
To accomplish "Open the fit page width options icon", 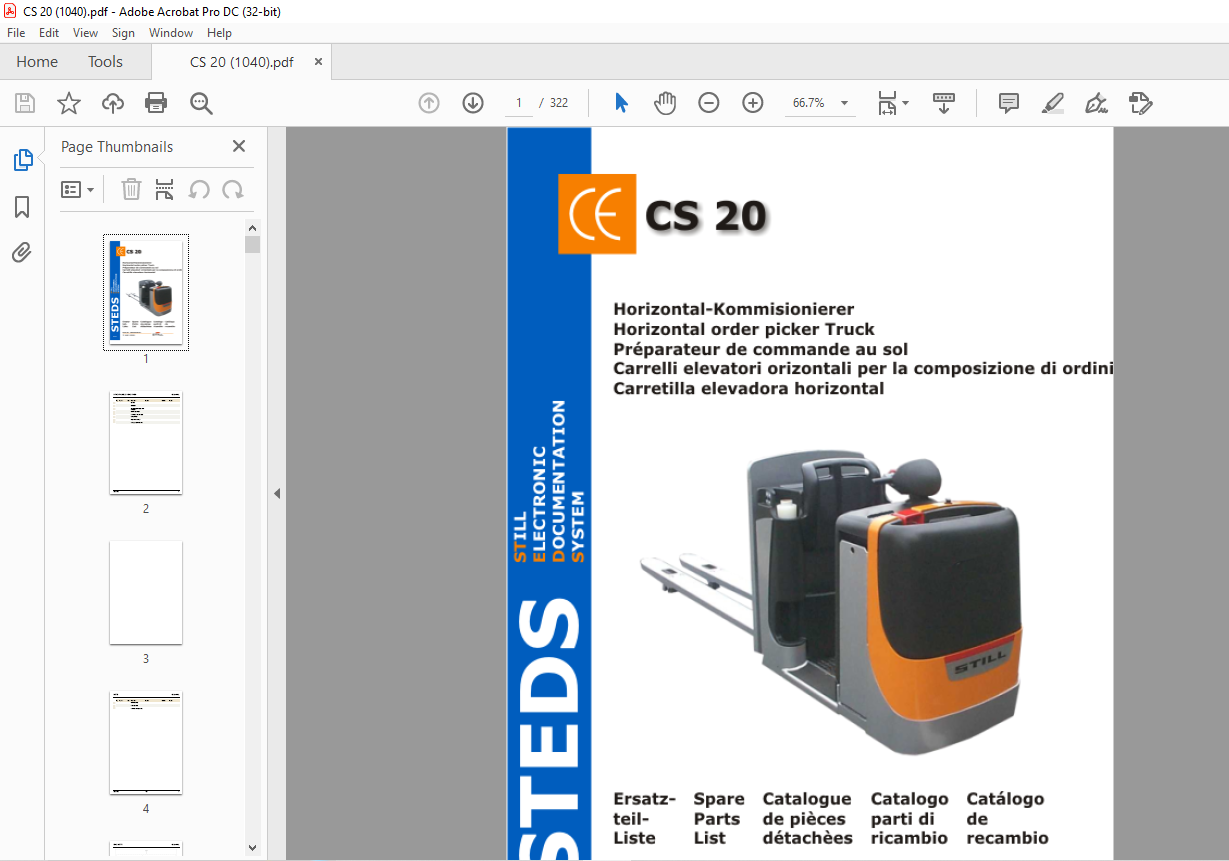I will [888, 103].
